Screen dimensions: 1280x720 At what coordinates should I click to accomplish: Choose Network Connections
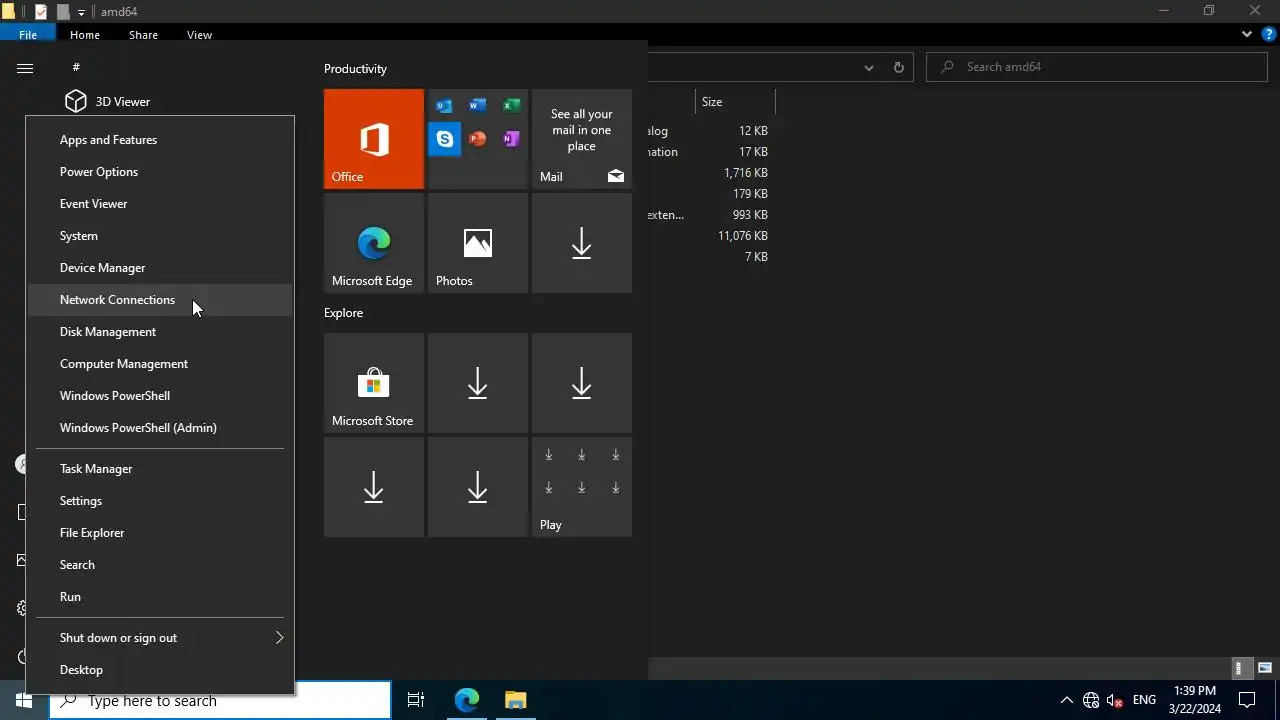tap(160, 300)
